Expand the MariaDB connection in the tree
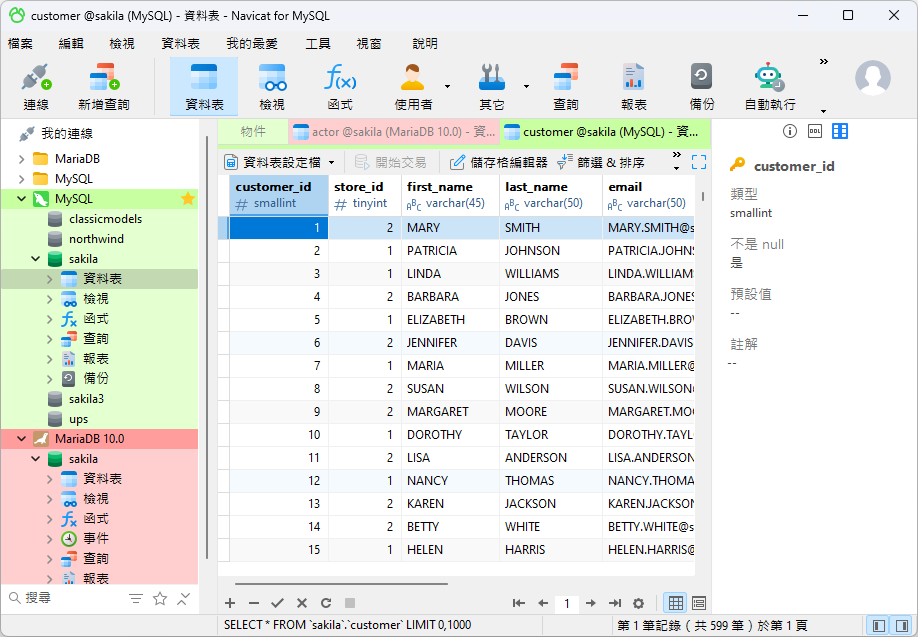 tap(22, 159)
